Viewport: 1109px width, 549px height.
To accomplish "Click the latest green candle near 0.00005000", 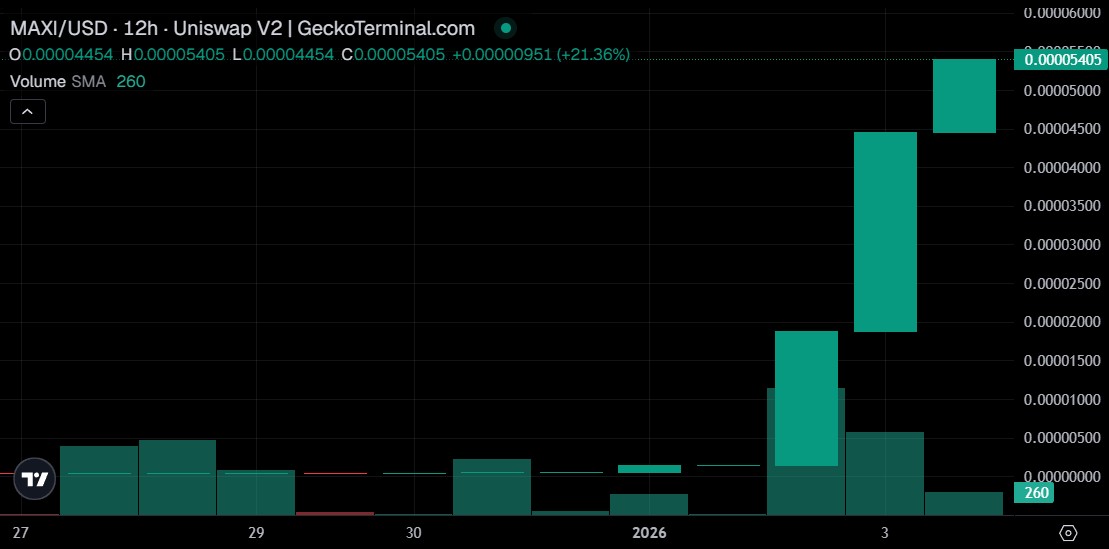I will point(964,96).
